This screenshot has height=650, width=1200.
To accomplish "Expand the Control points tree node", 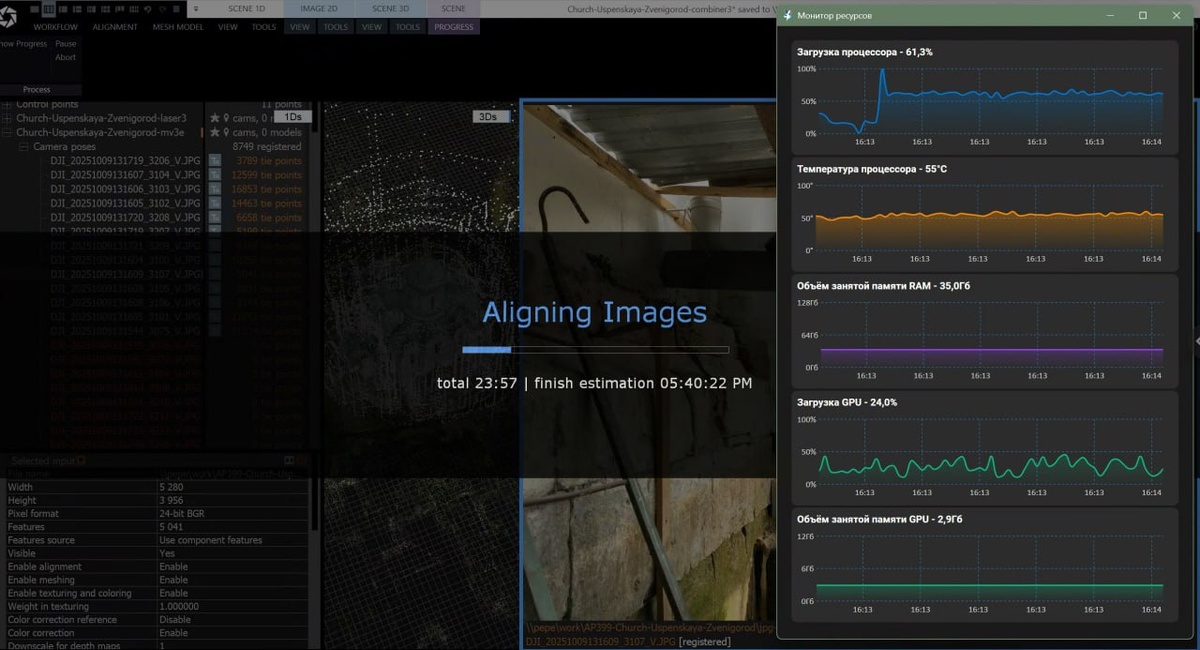I will point(7,104).
